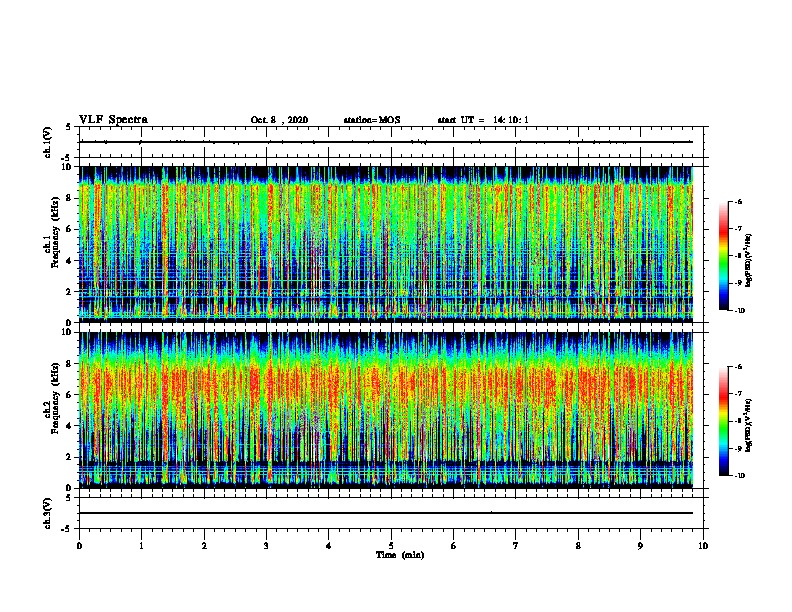792x612 pixels.
Task: Click the time axis tick label "7"
Action: click(x=516, y=546)
